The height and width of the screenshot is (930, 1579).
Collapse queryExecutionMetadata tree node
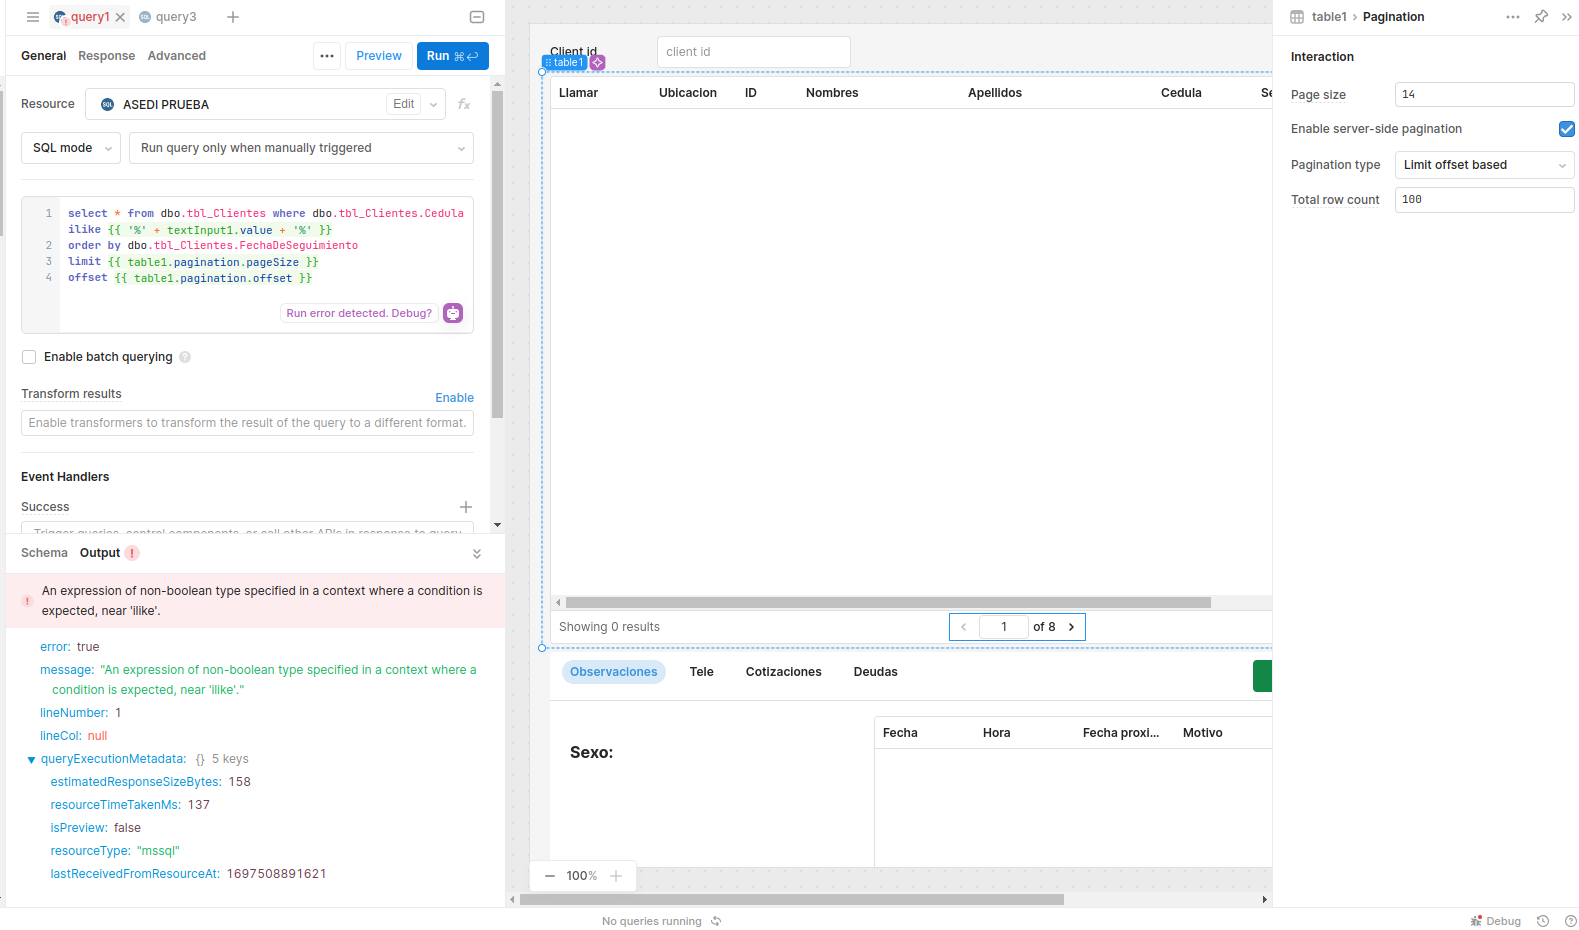coord(31,760)
